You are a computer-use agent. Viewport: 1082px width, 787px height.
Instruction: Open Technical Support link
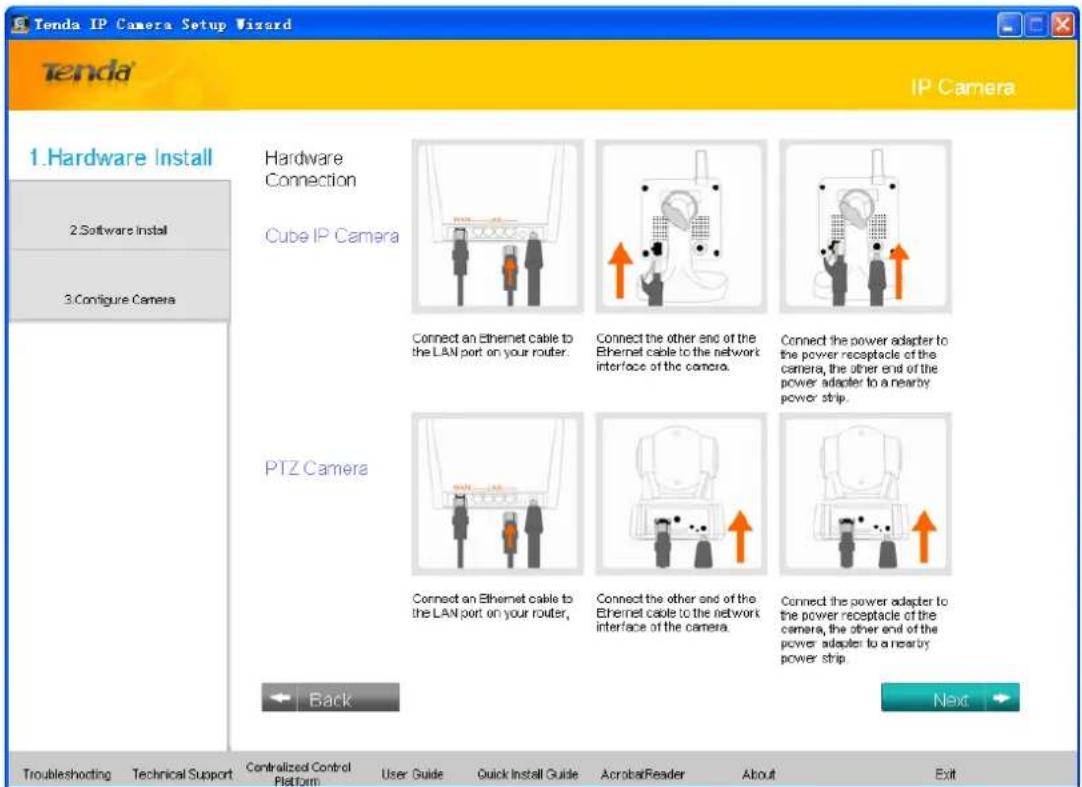click(x=182, y=774)
